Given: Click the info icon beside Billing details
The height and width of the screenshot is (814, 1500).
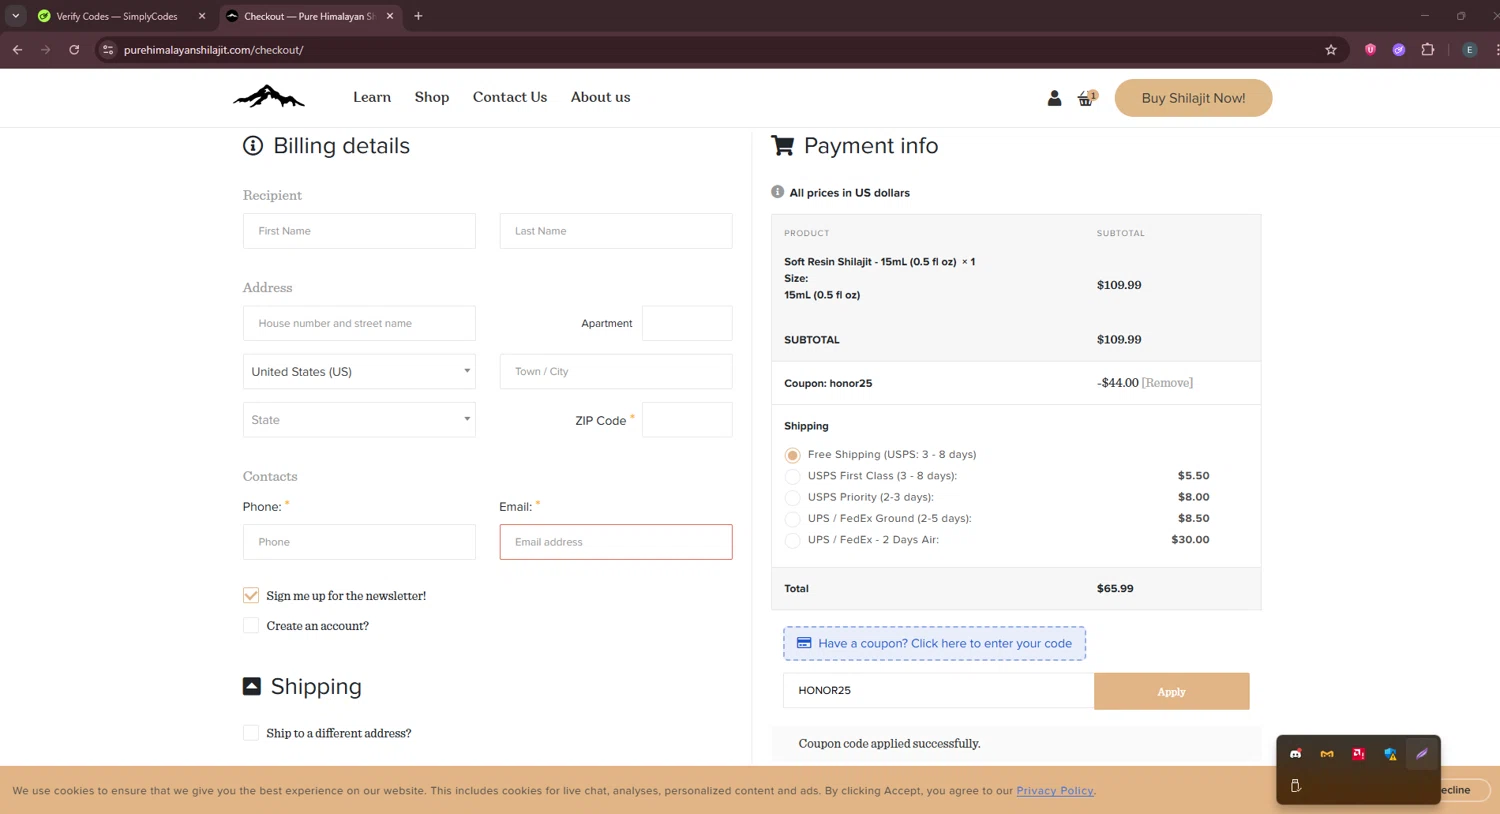Looking at the screenshot, I should tap(253, 146).
